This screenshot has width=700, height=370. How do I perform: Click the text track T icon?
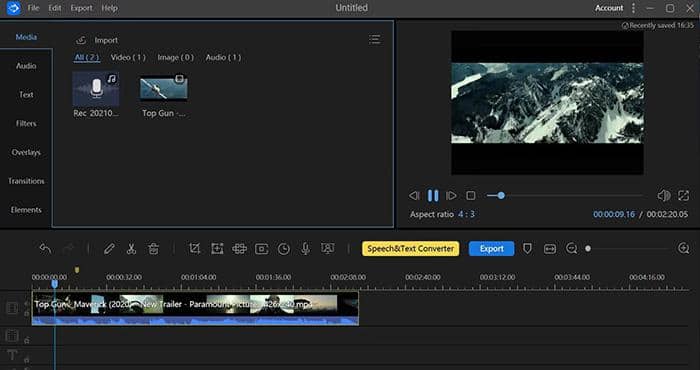point(12,355)
